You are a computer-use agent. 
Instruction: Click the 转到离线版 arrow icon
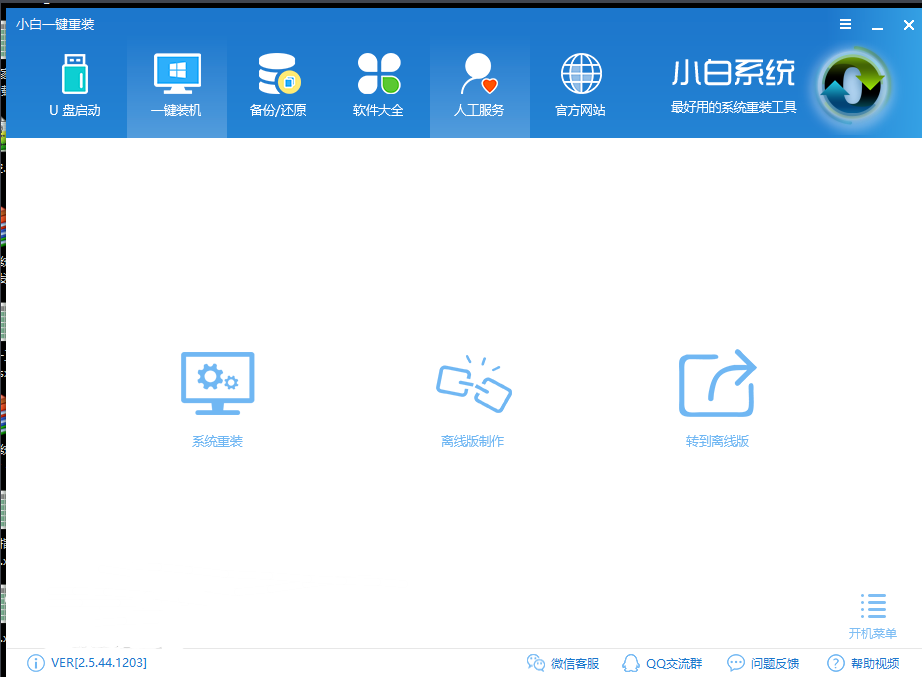click(x=718, y=383)
